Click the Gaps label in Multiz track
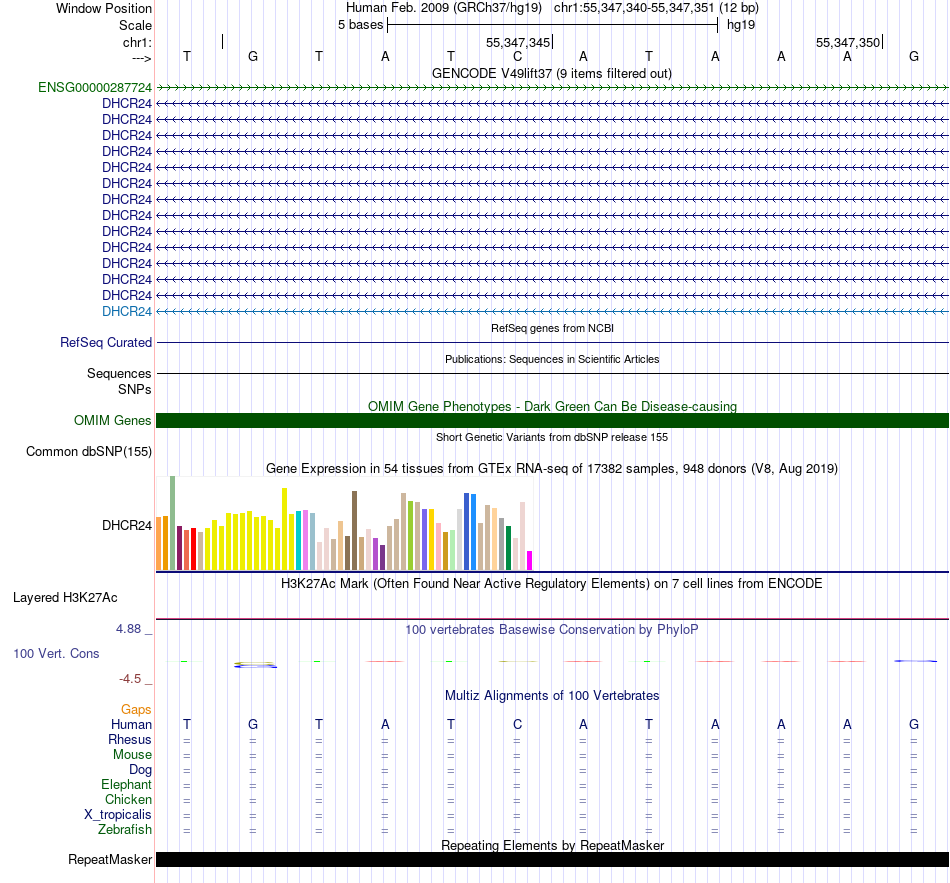950x883 pixels. point(136,709)
